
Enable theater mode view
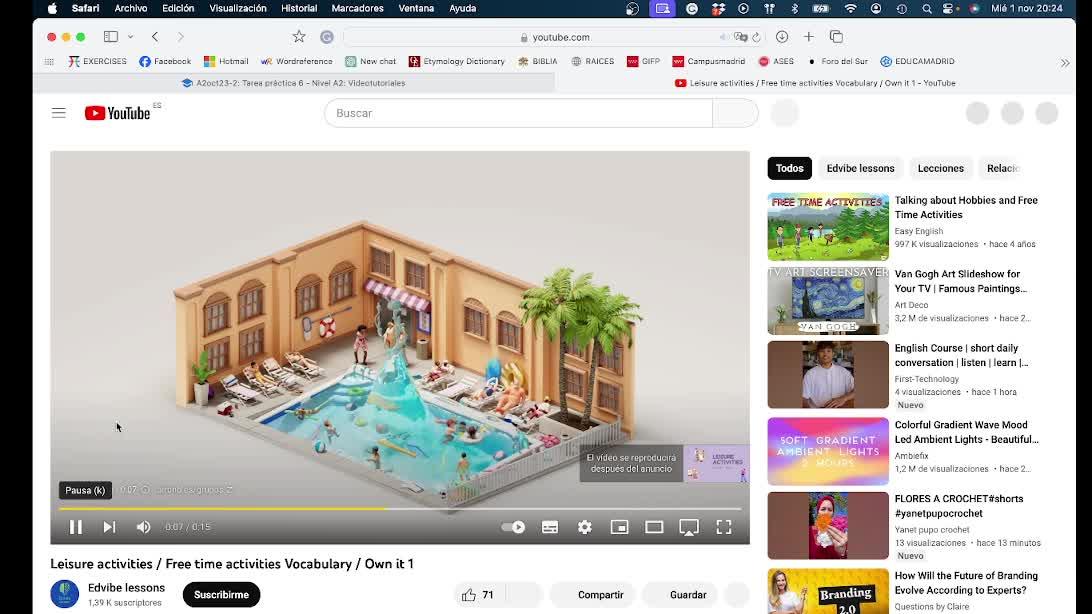654,527
